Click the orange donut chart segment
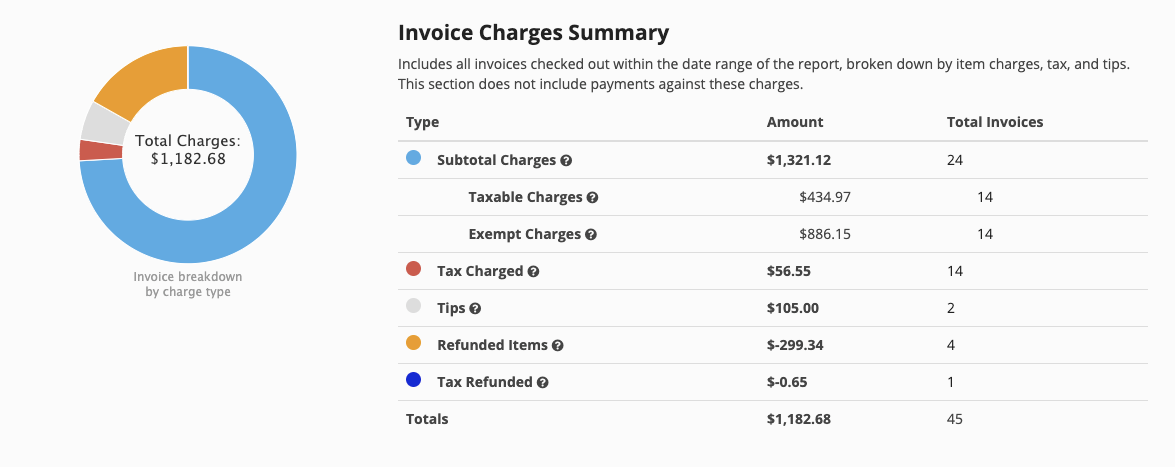This screenshot has width=1175, height=467. click(150, 81)
